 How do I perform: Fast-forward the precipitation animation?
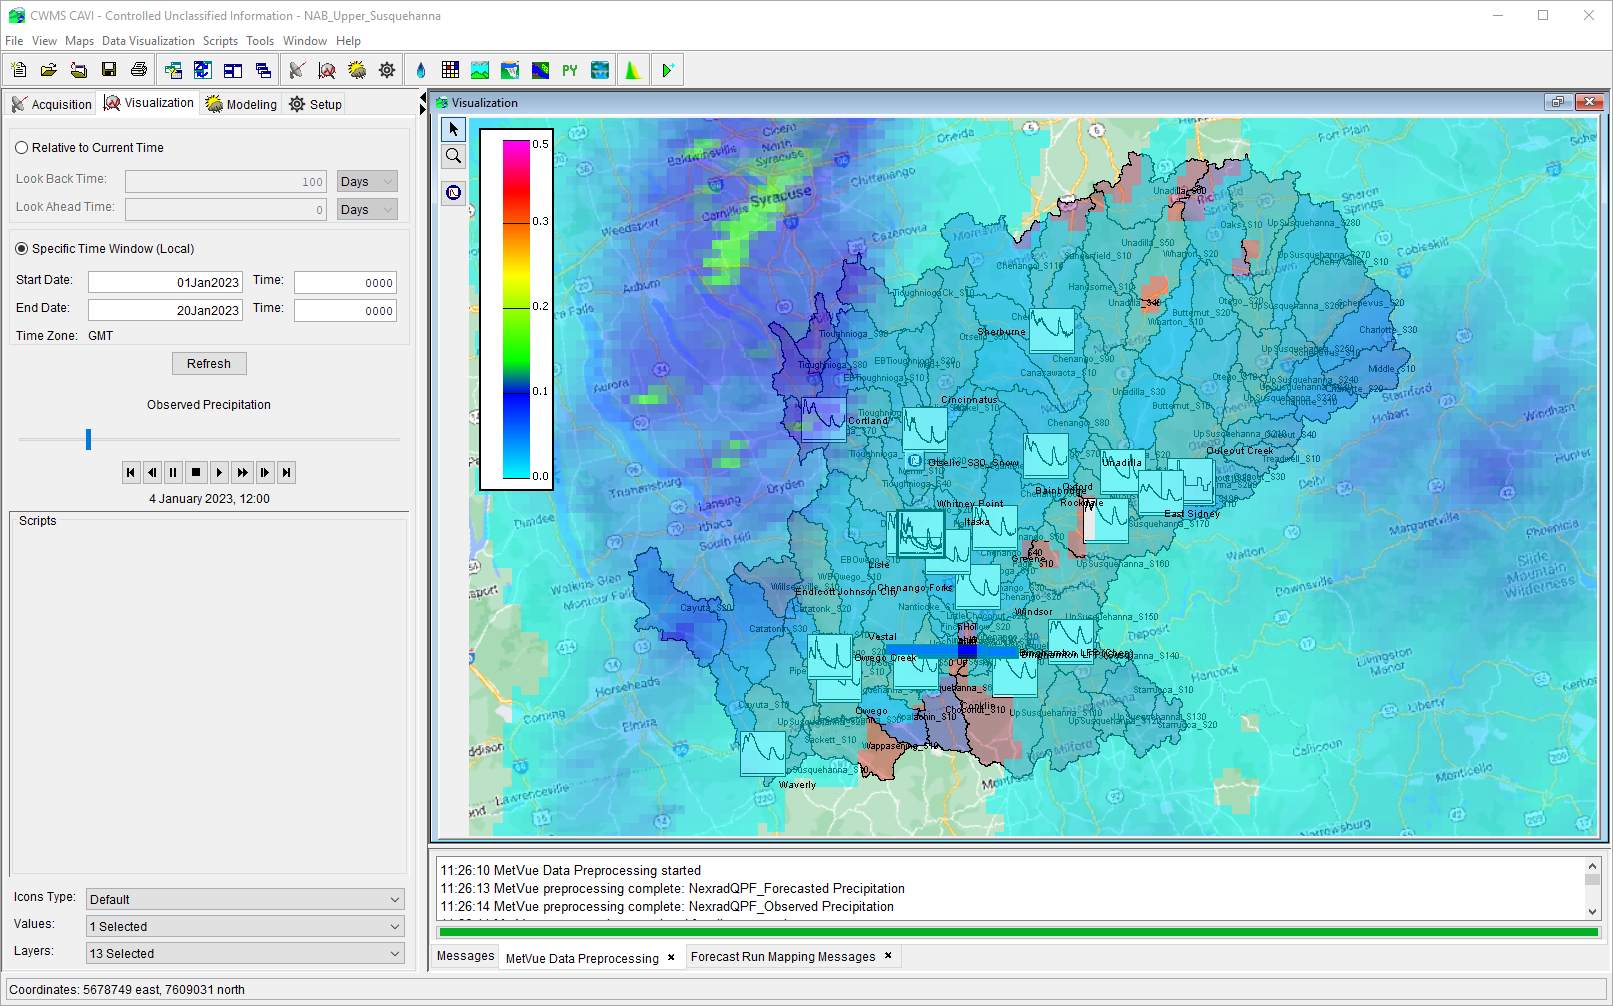[x=242, y=472]
